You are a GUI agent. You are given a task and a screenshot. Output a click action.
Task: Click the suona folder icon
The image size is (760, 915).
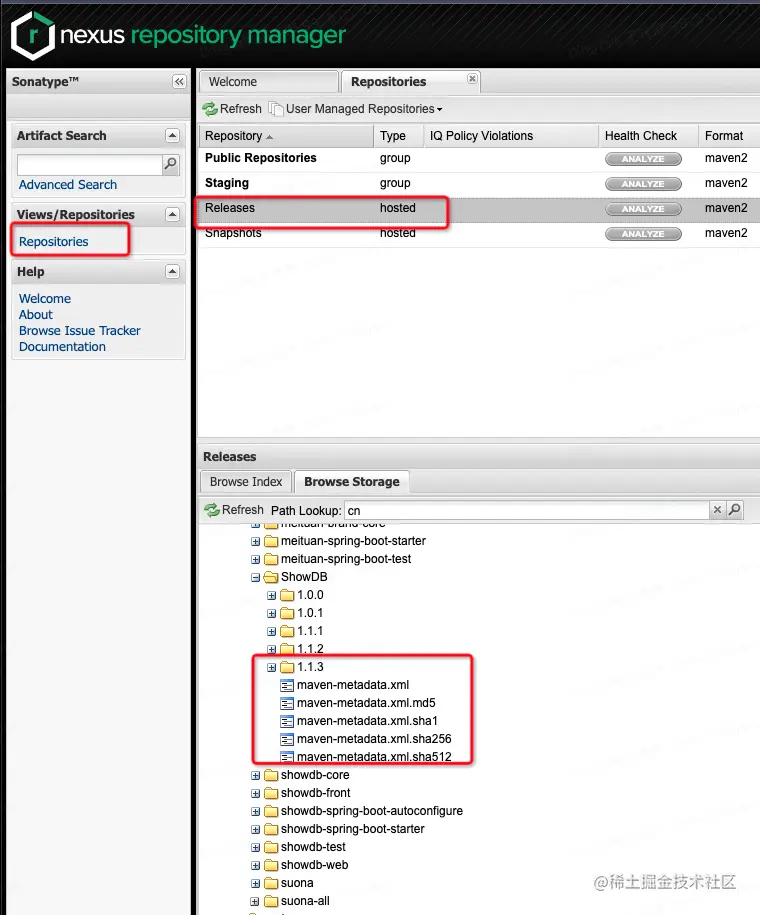(271, 883)
